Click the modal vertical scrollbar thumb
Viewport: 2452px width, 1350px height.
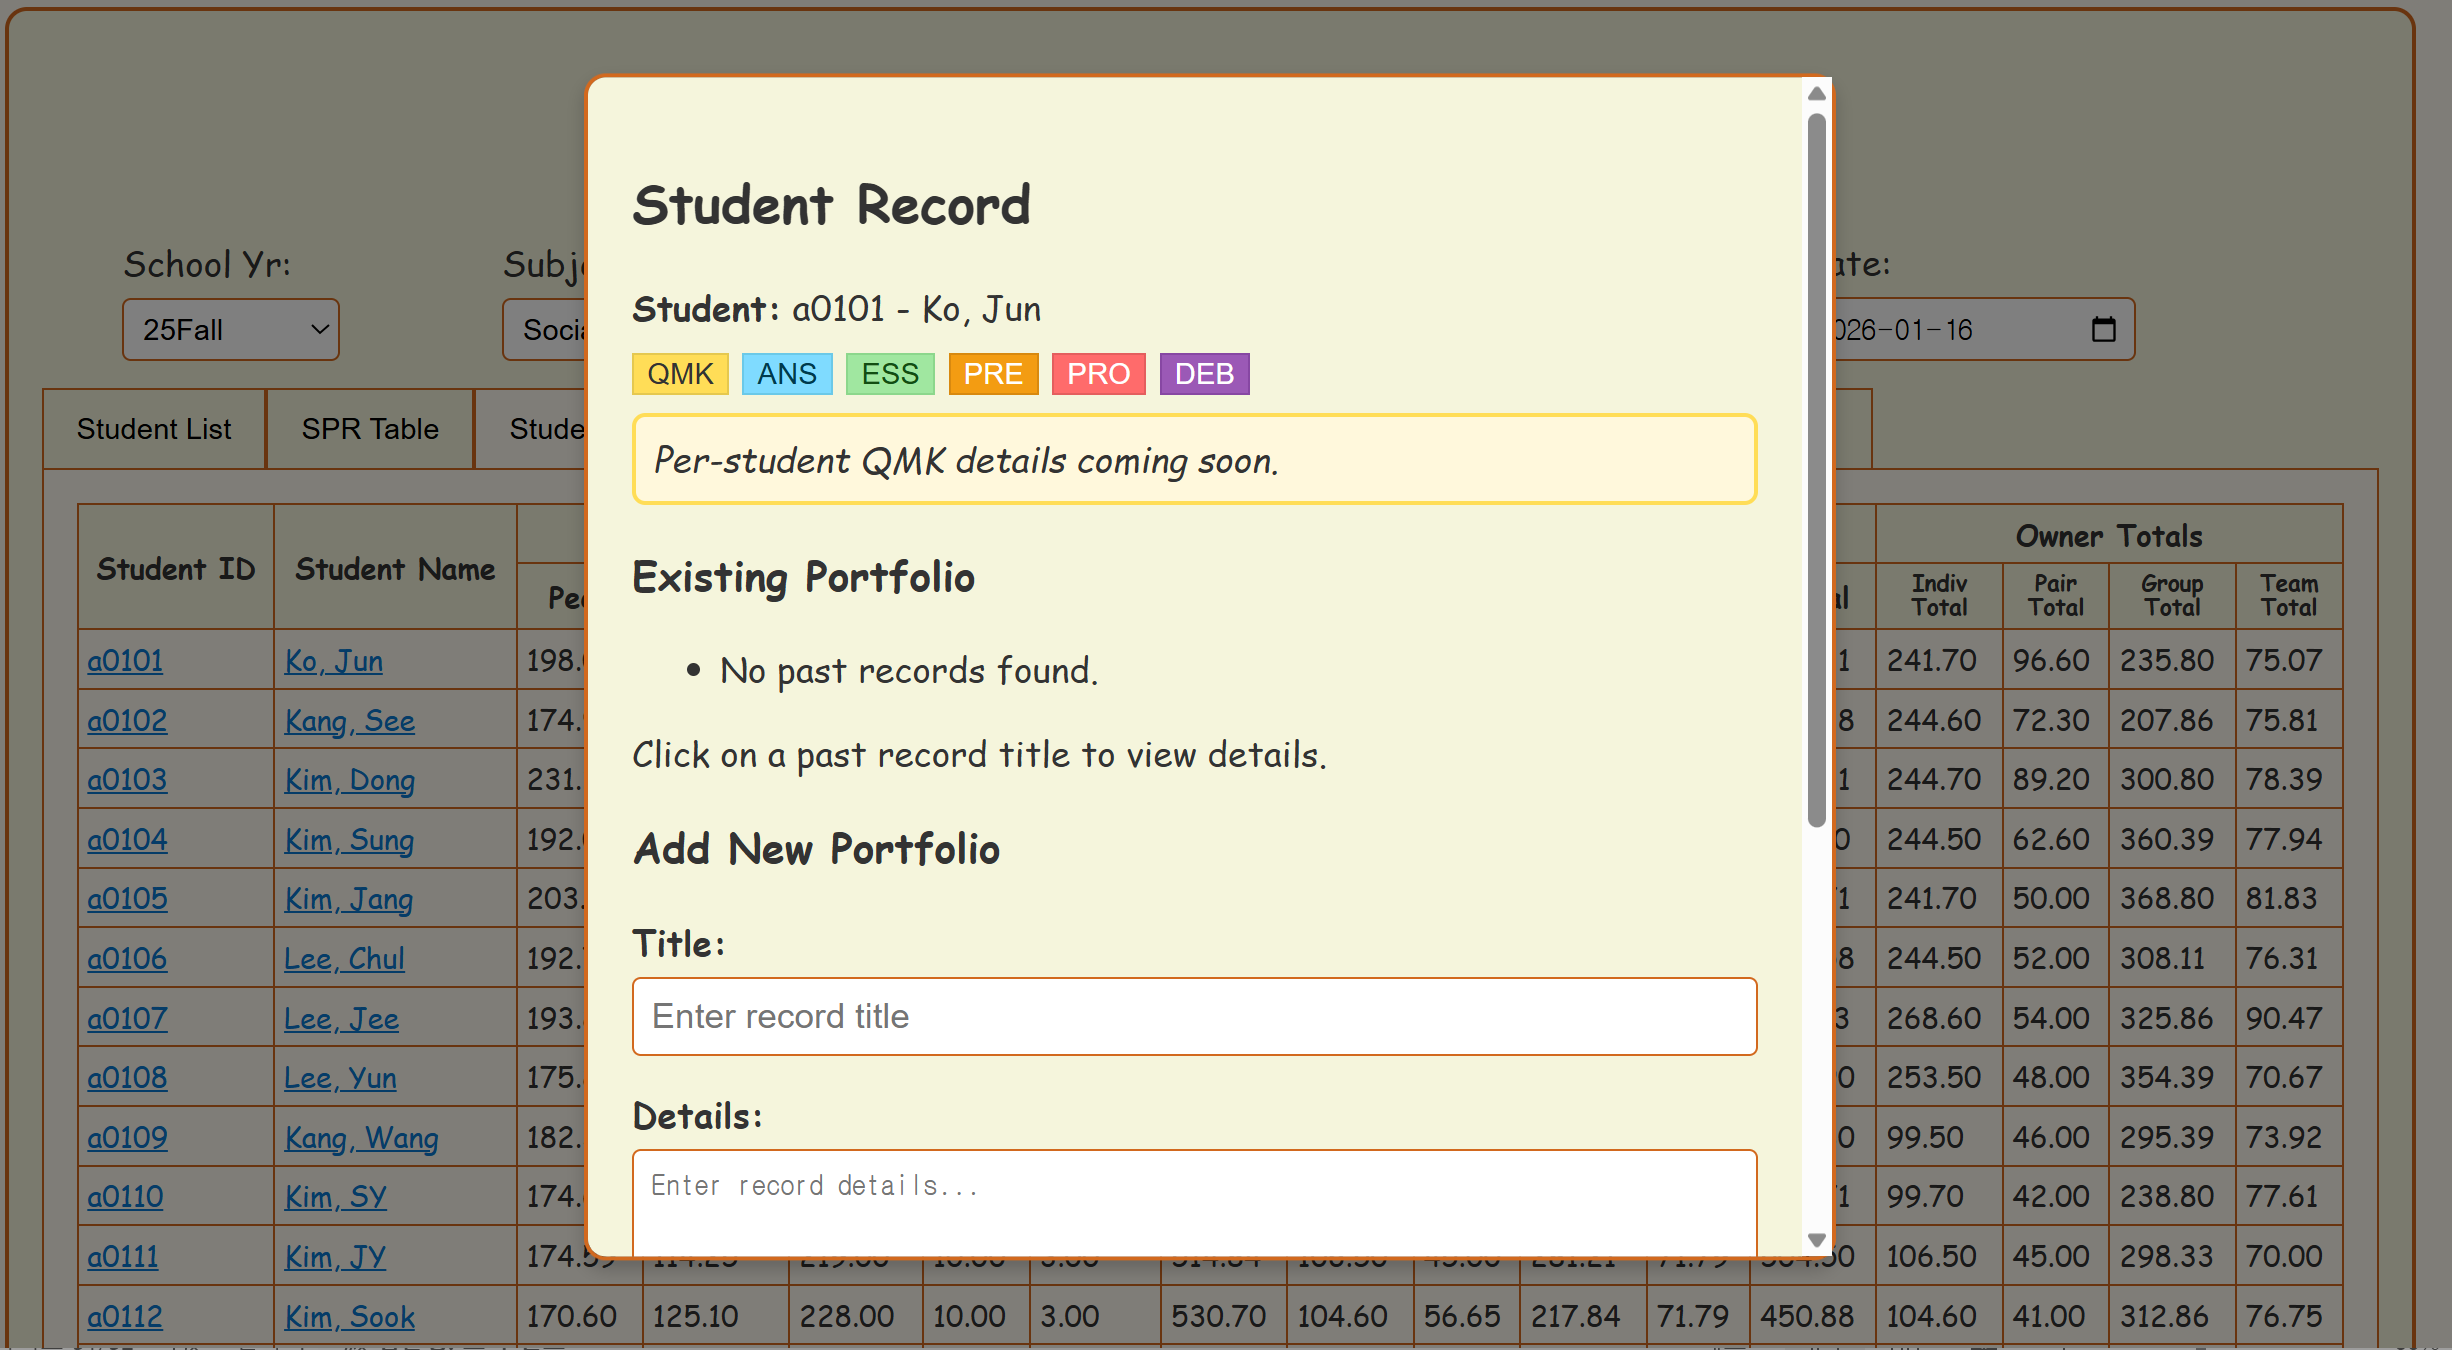(x=1817, y=470)
